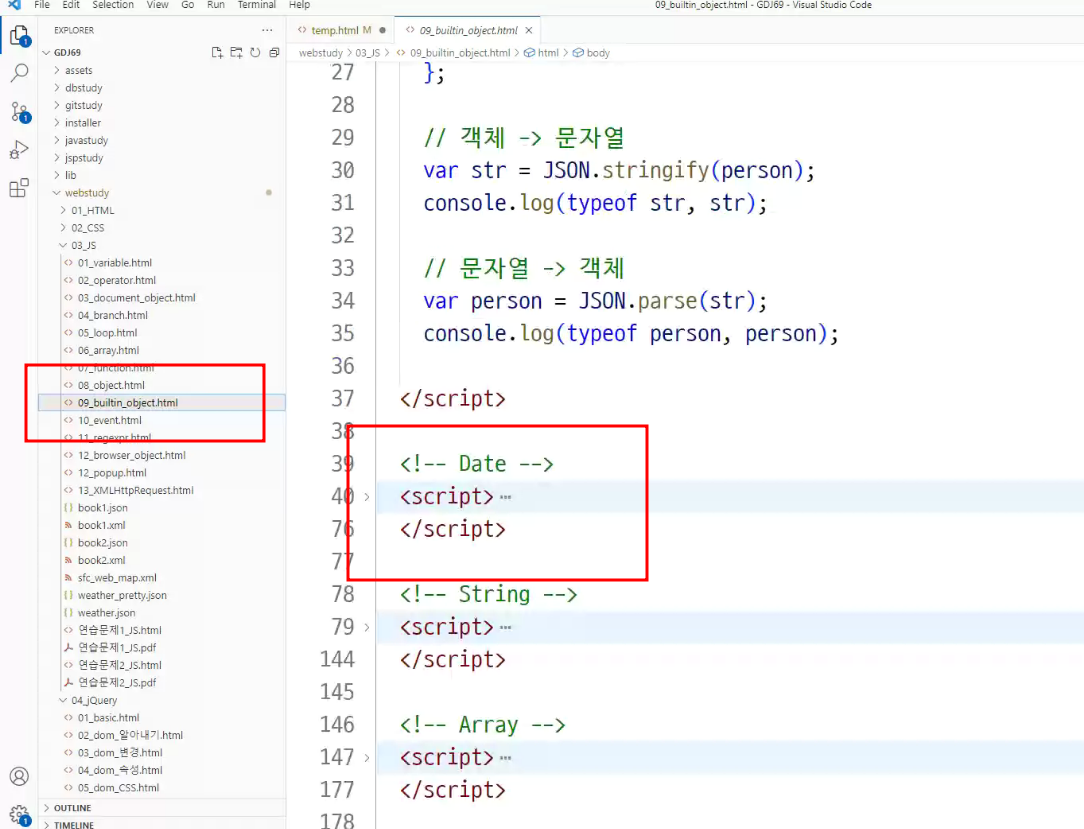1084x829 pixels.
Task: Close the 09_builtin_object.html tab
Action: tap(529, 30)
